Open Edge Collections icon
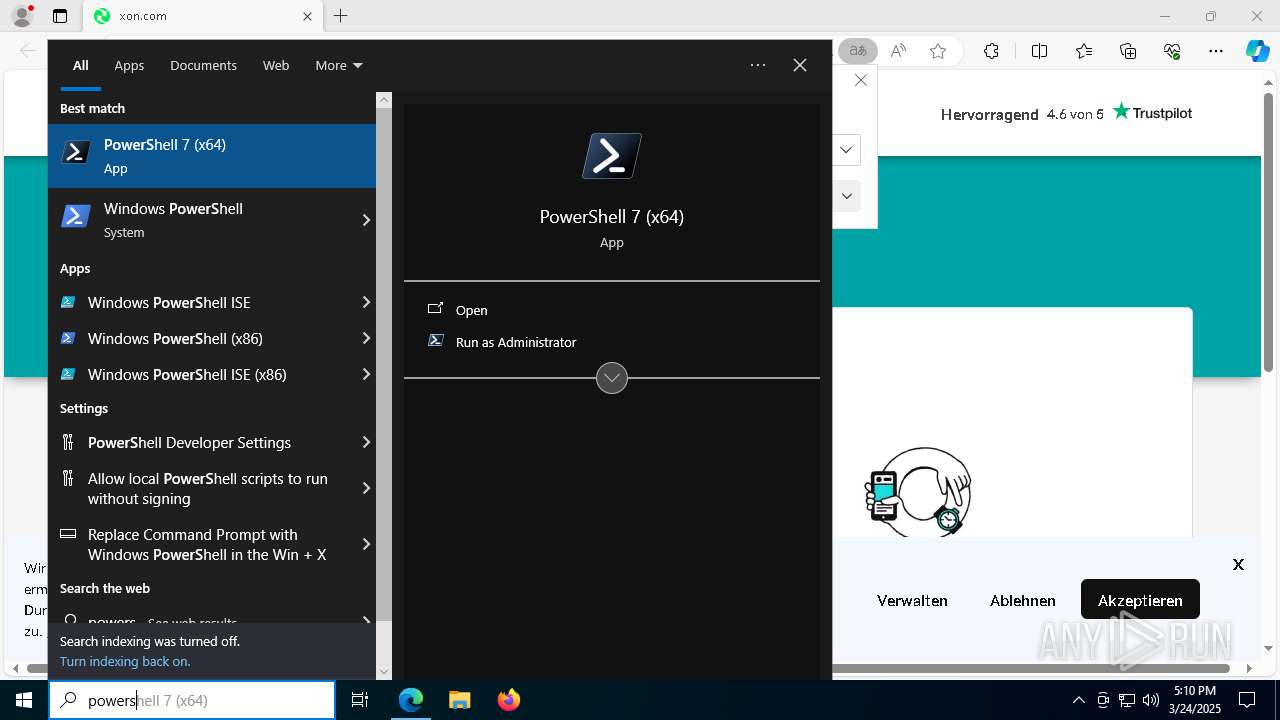Viewport: 1280px width, 720px height. (x=1128, y=51)
